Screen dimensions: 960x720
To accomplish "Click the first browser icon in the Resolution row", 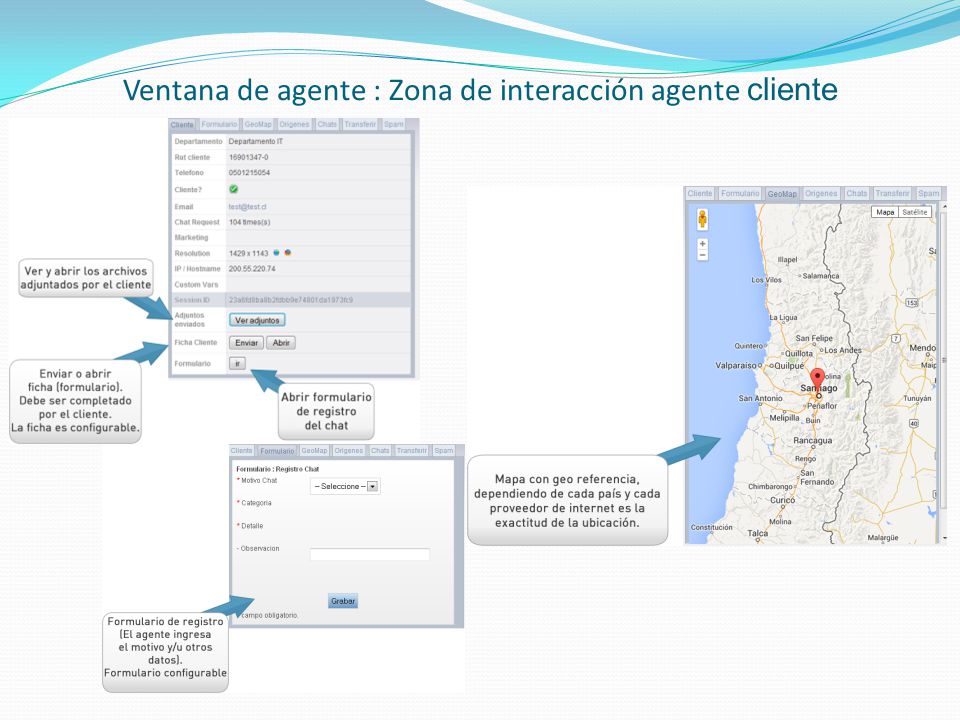I will tap(276, 253).
